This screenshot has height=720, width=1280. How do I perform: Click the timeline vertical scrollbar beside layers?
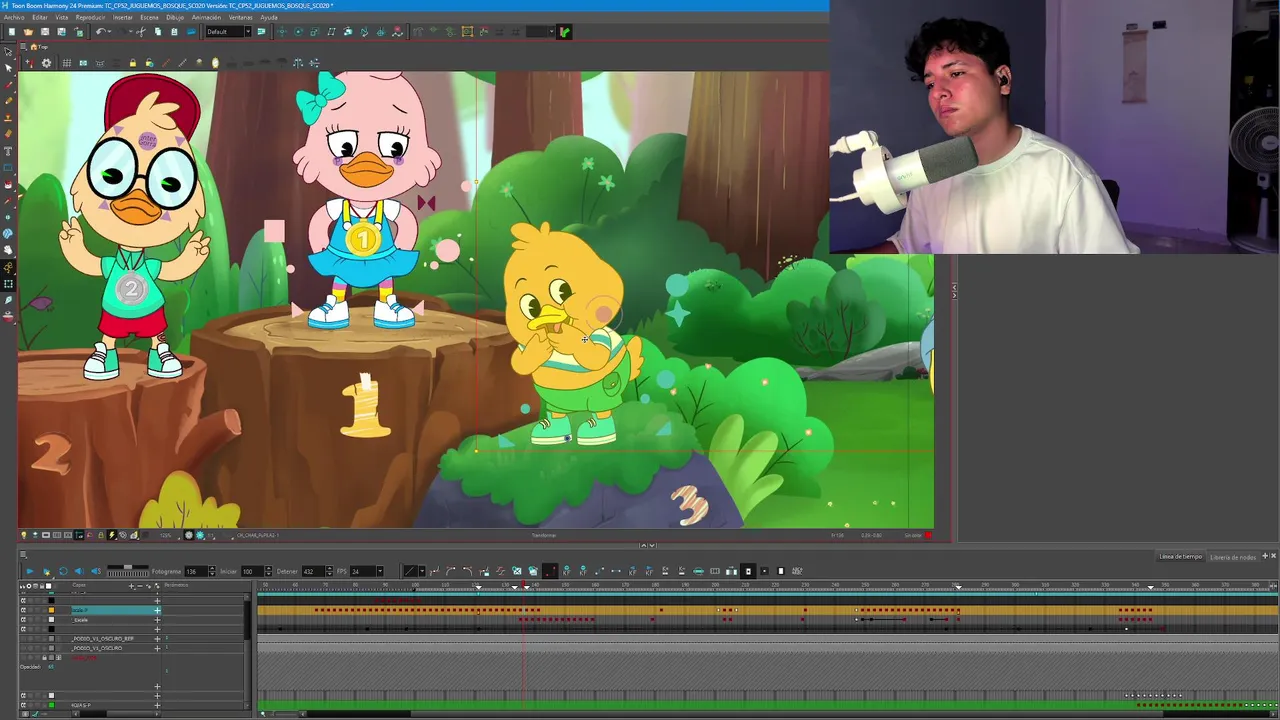(247, 650)
